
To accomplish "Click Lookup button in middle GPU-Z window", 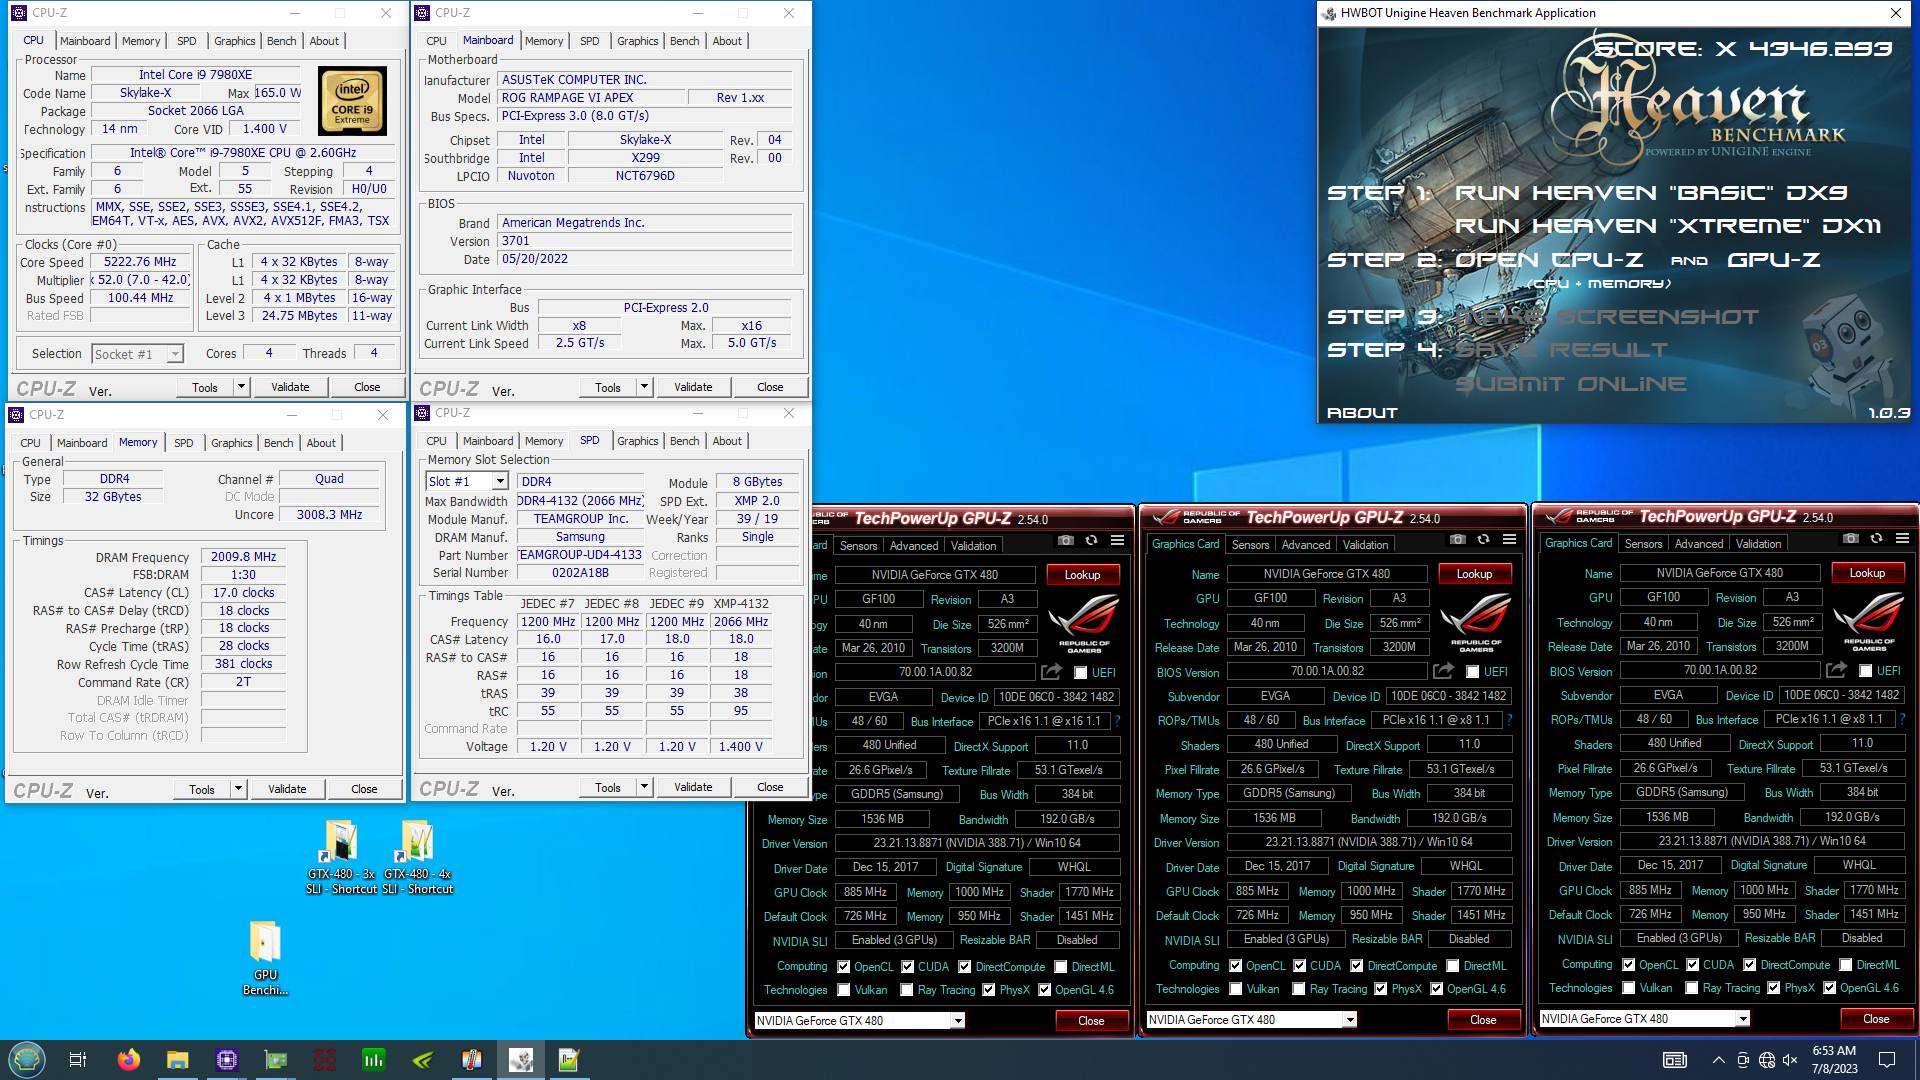I will (x=1474, y=574).
